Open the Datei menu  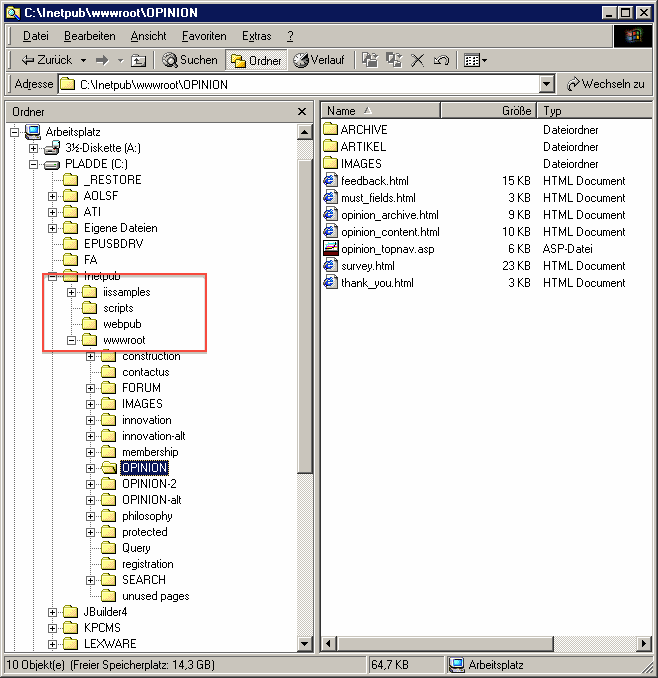point(35,36)
